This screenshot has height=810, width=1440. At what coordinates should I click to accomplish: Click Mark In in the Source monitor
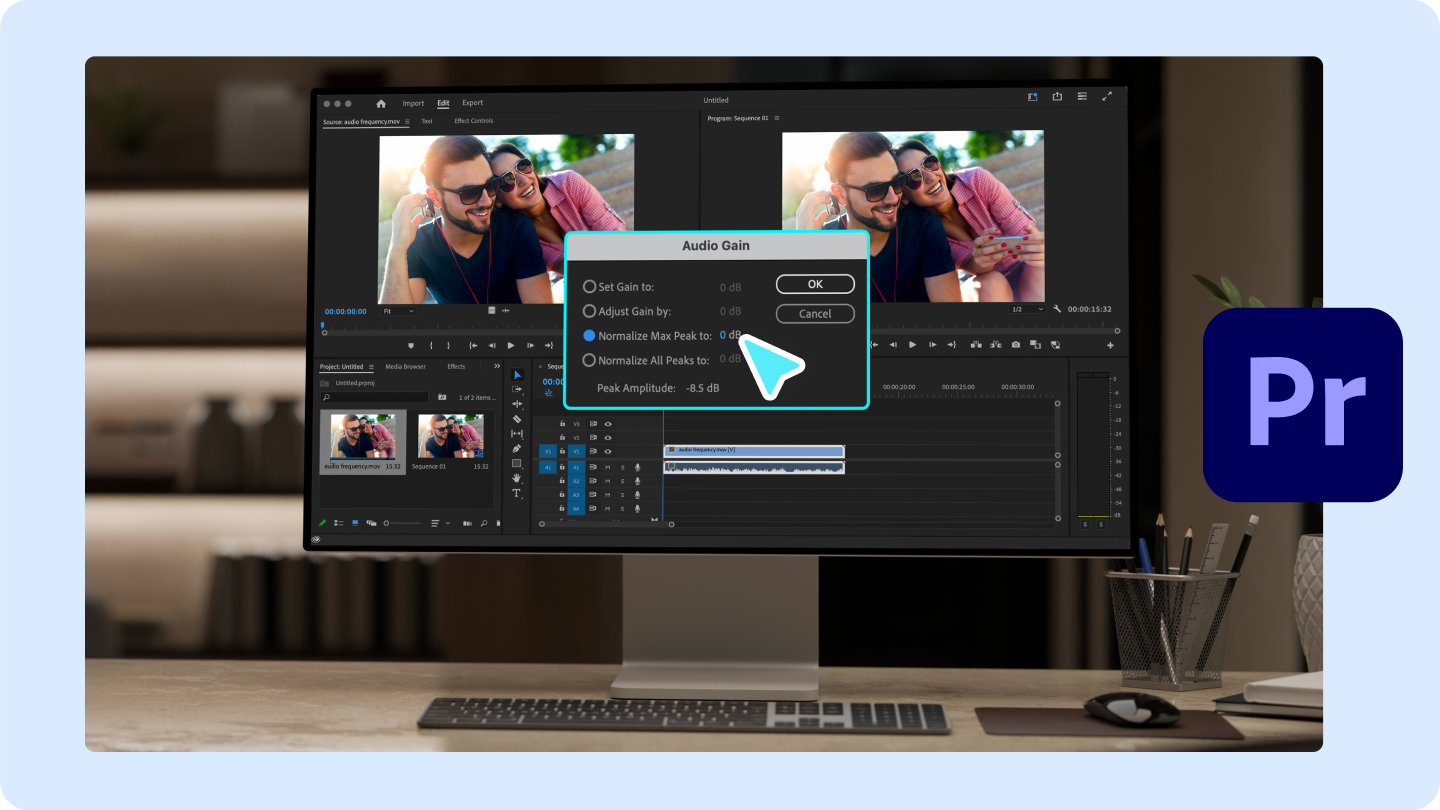click(x=431, y=345)
